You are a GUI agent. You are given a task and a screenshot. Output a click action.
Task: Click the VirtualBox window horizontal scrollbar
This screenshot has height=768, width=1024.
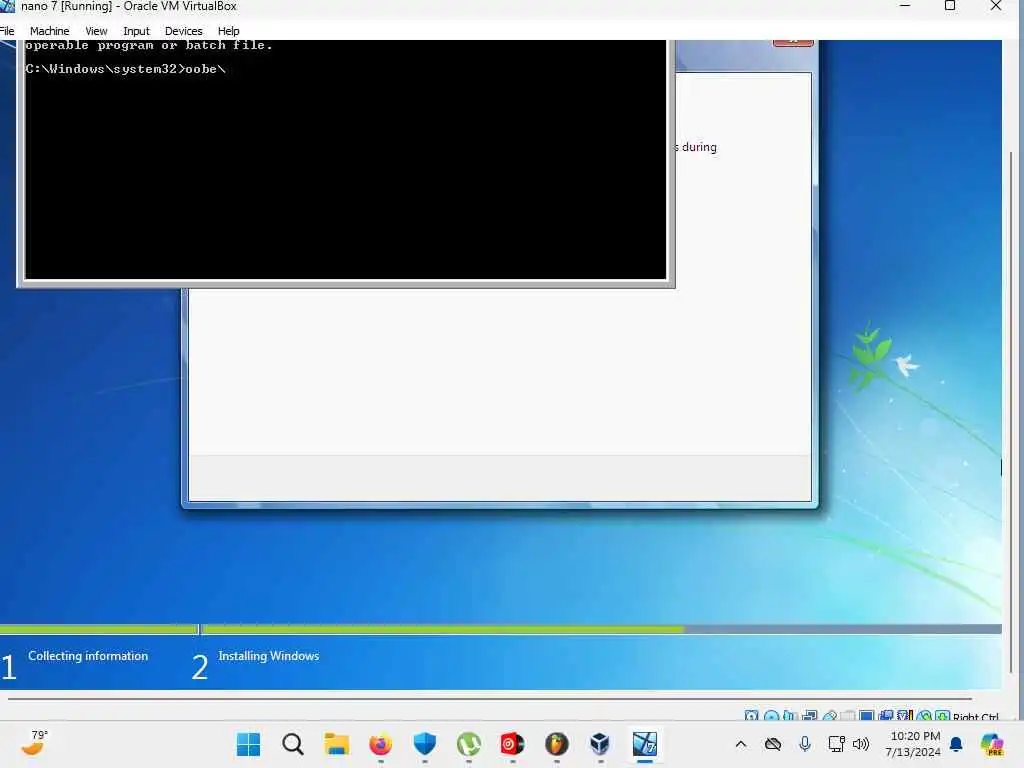(x=490, y=698)
